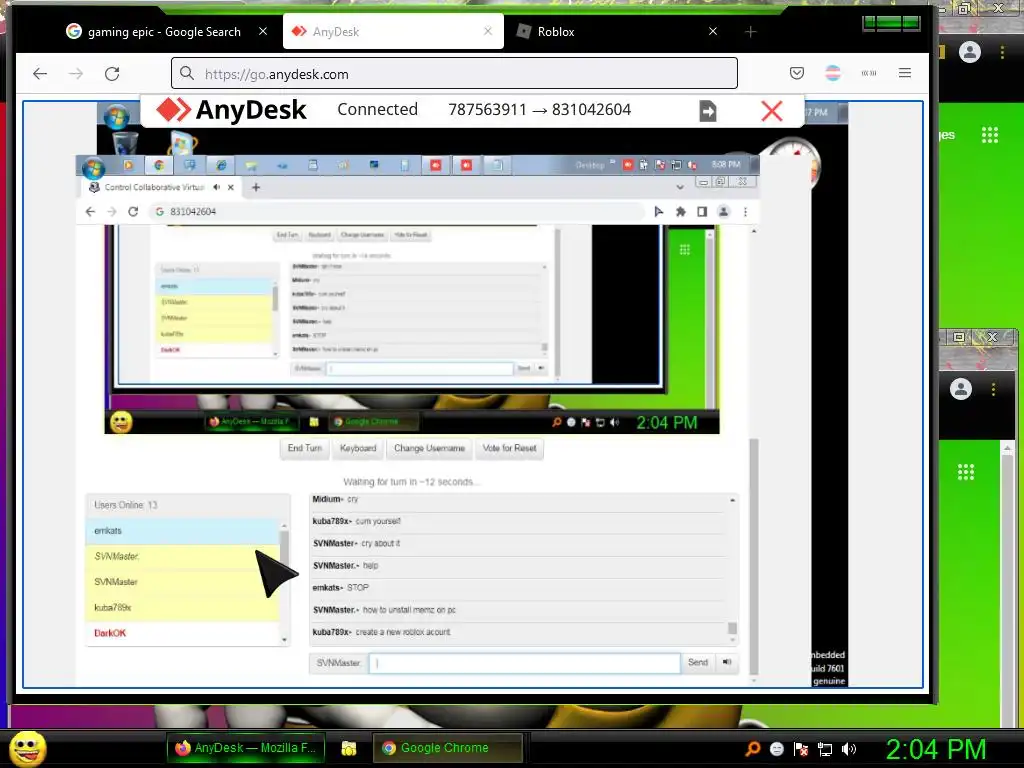Viewport: 1024px width, 768px height.
Task: Toggle the side panel icon in remote Chrome
Action: coord(702,212)
